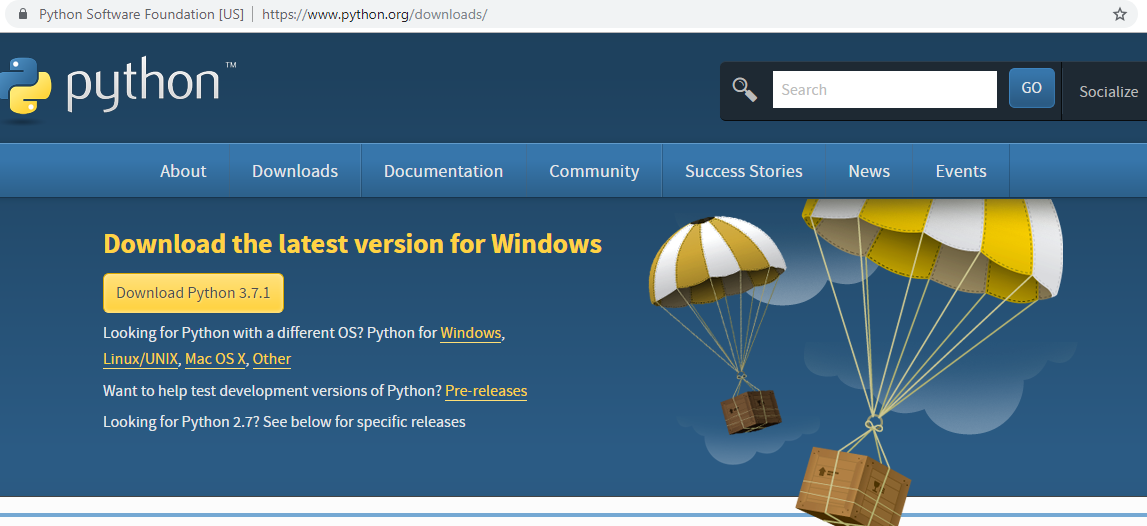View site security via the padlock icon
The height and width of the screenshot is (526, 1147).
coord(23,14)
